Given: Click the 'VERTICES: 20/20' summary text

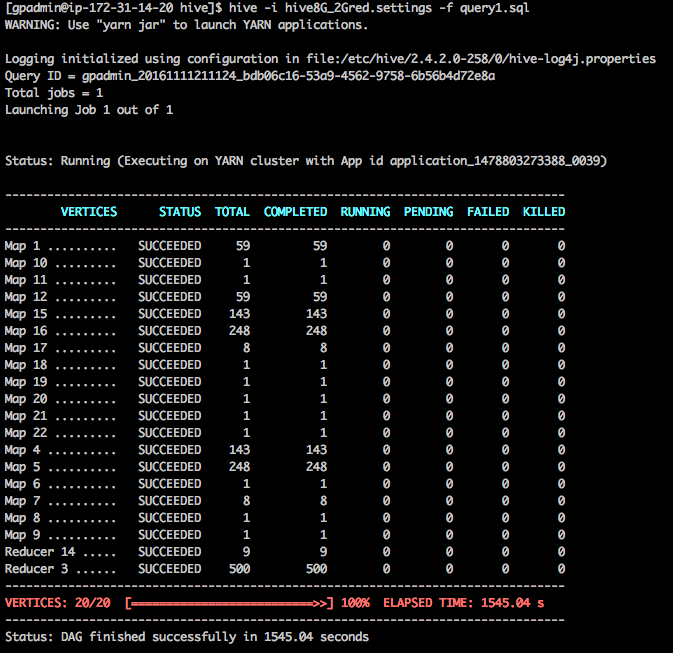Looking at the screenshot, I should click(58, 603).
